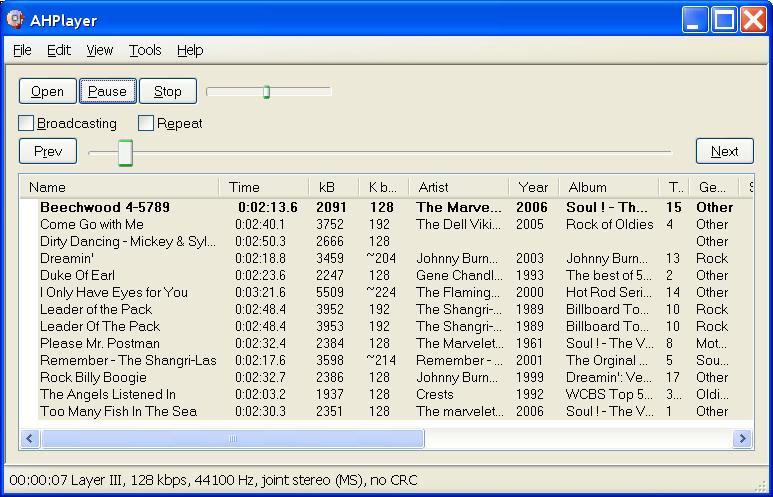773x497 pixels.
Task: Click bitrate ~224 in the playlist
Action: (x=381, y=292)
